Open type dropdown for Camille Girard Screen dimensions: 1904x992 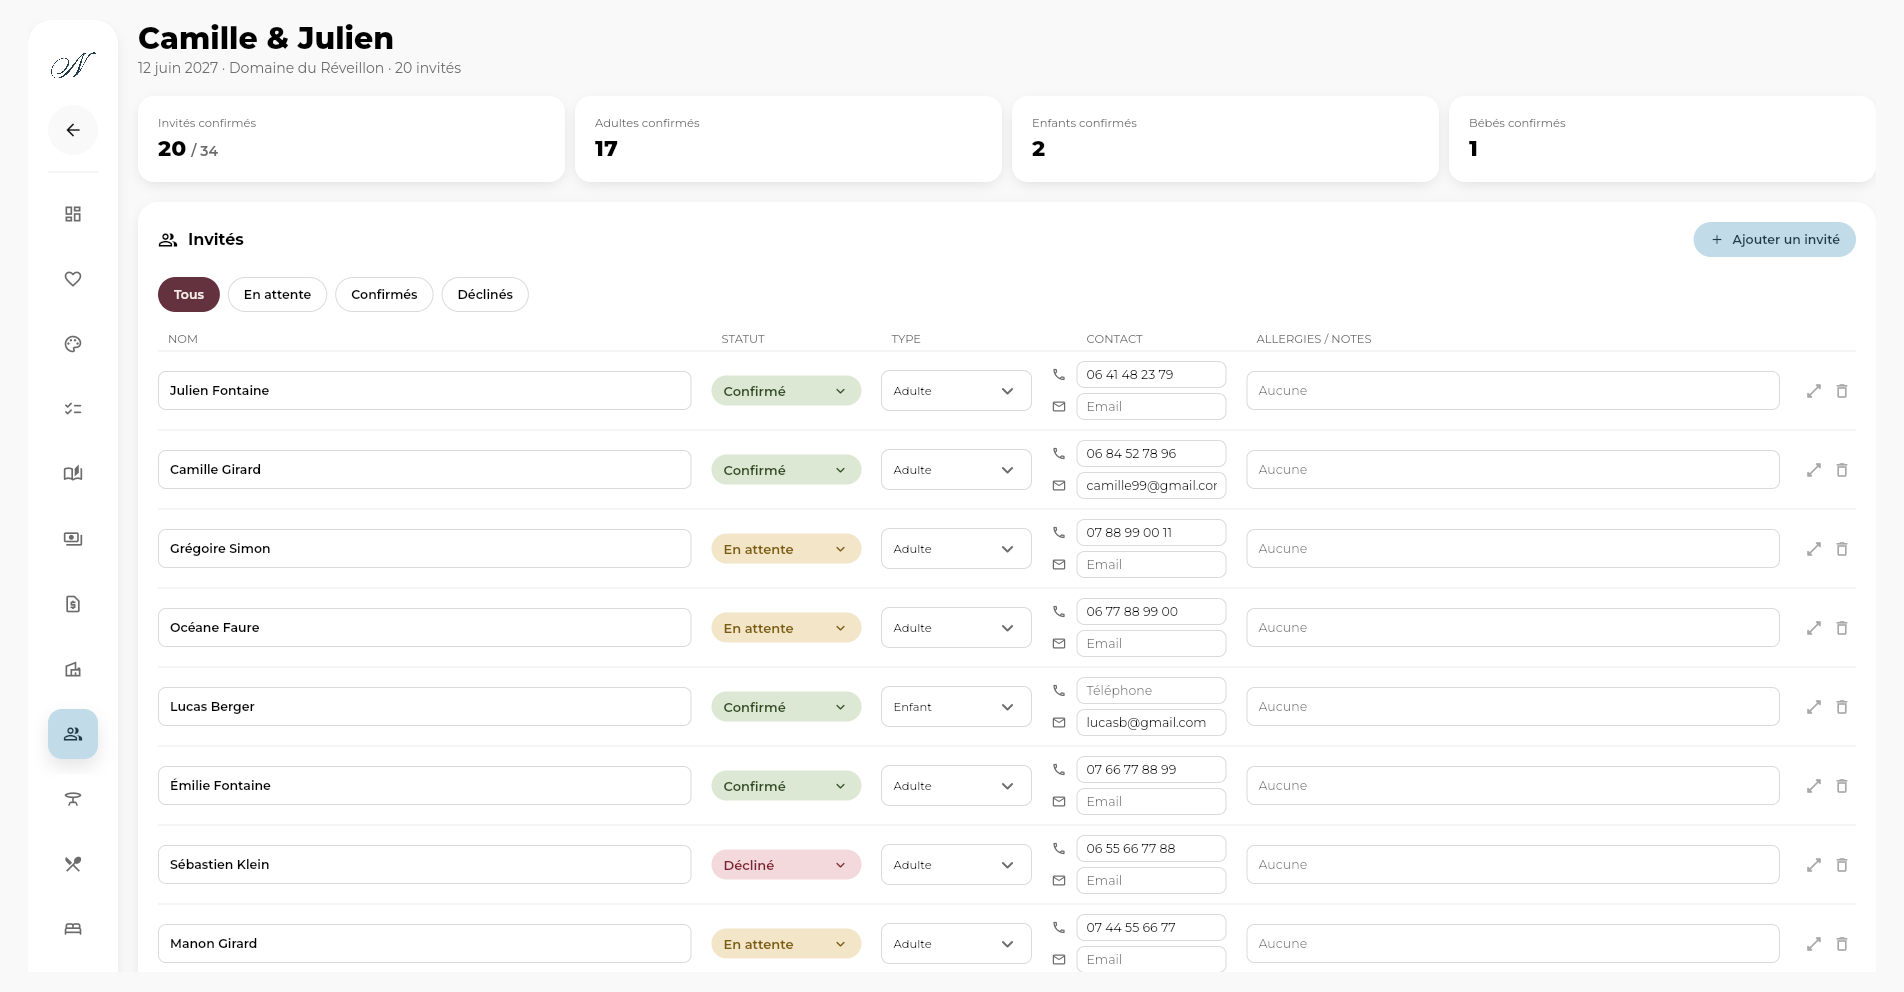coord(956,470)
